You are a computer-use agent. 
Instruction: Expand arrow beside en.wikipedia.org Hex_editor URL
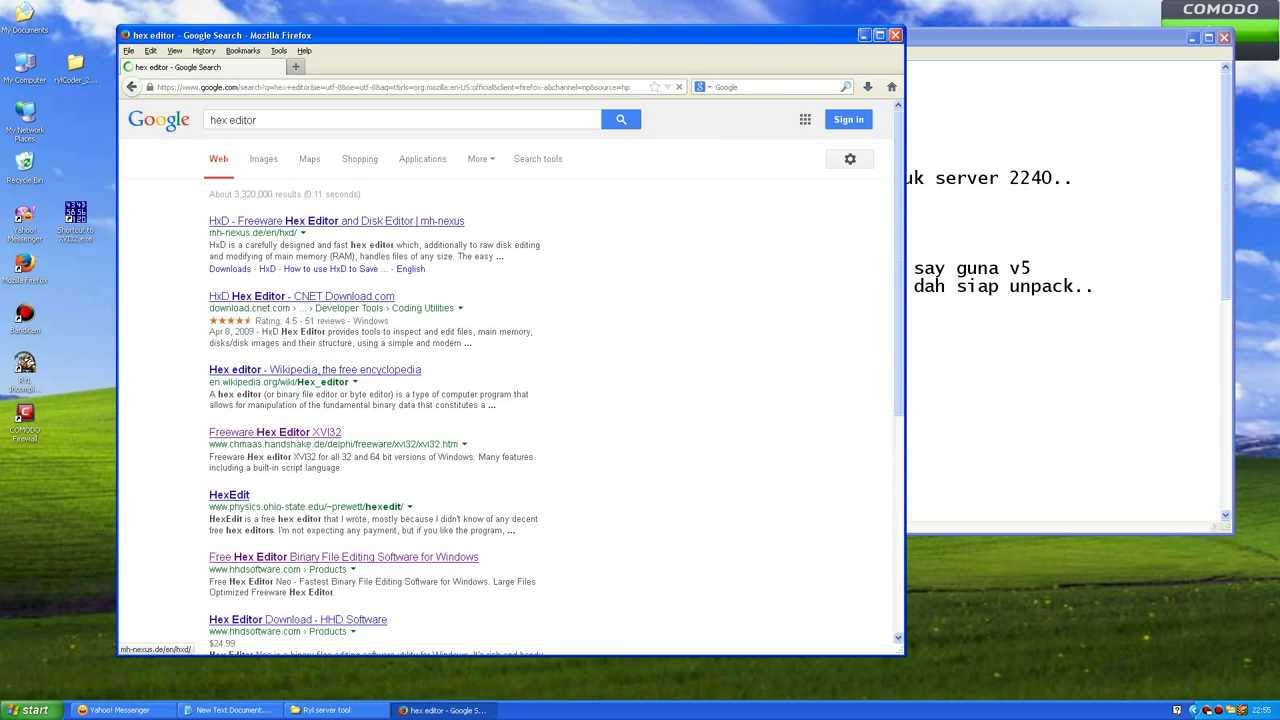coord(355,382)
